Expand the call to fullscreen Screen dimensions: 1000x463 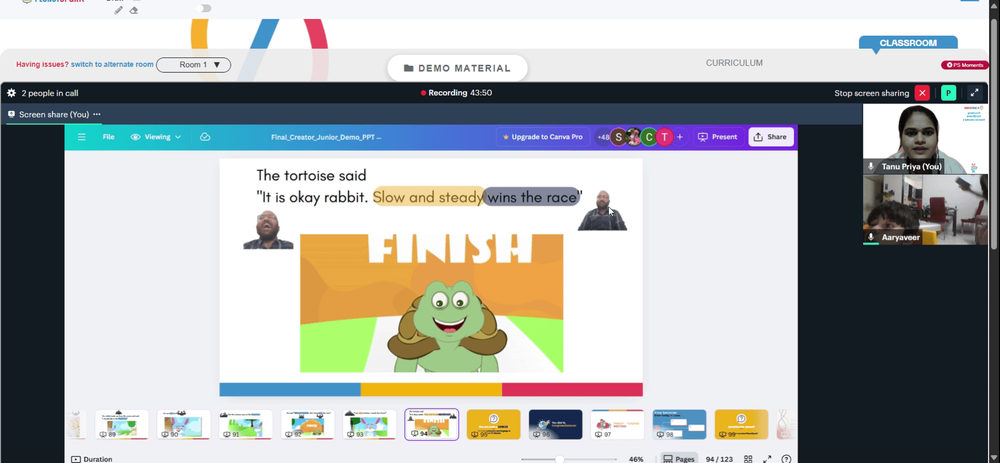click(974, 93)
